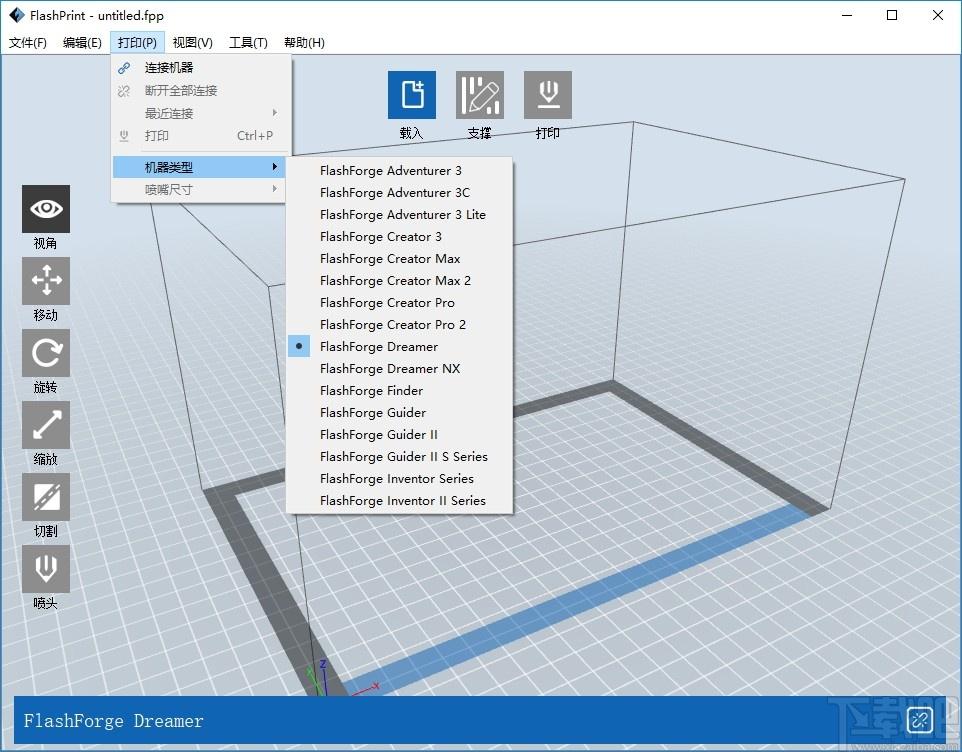Open the Supports (支撑) tool icon

click(x=480, y=94)
